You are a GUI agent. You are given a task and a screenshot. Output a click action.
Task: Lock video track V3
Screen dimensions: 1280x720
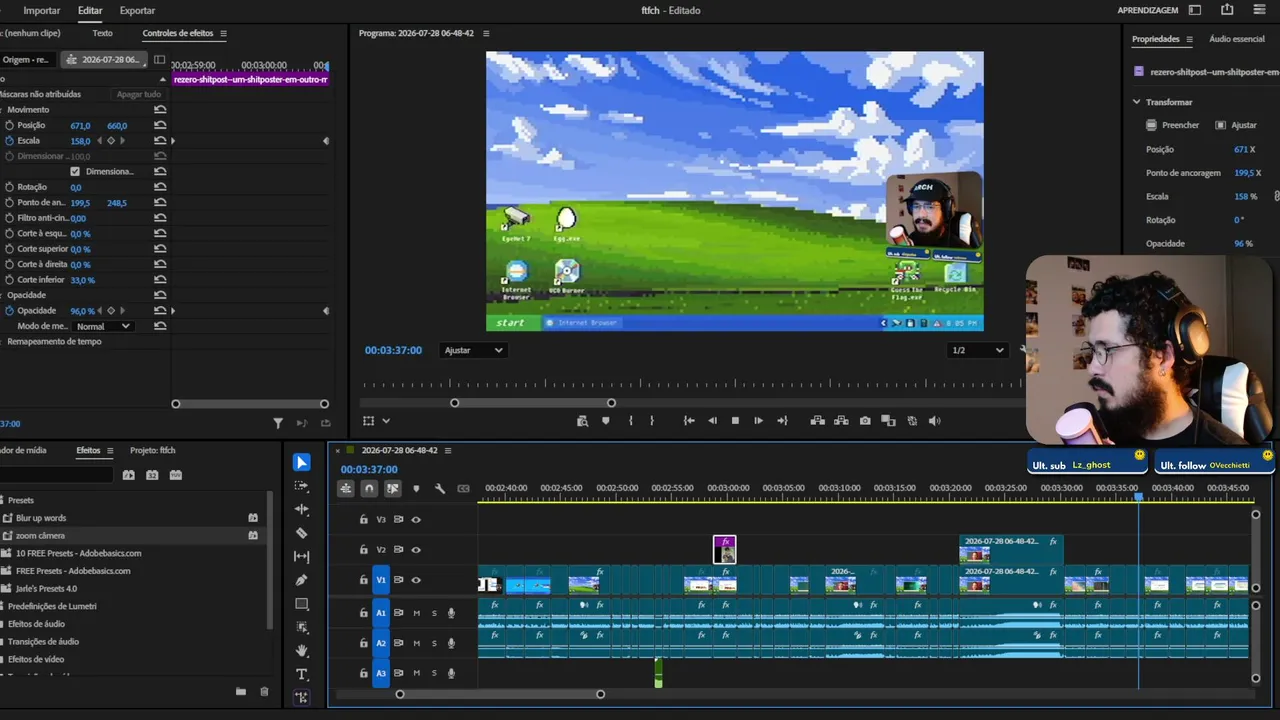[x=364, y=520]
